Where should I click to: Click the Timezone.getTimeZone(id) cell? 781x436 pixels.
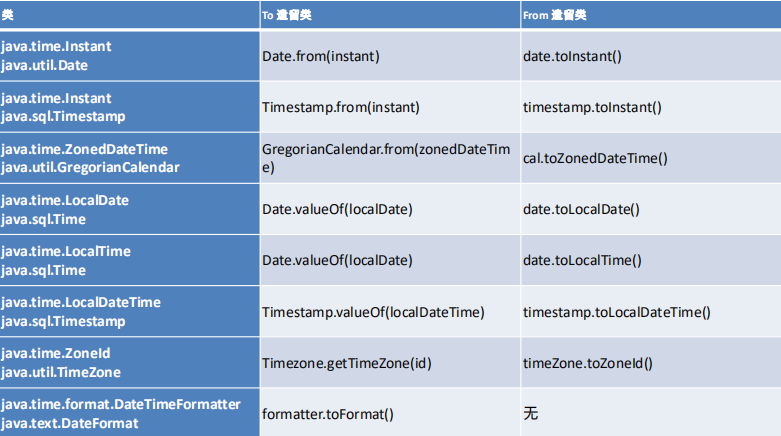pyautogui.click(x=390, y=363)
